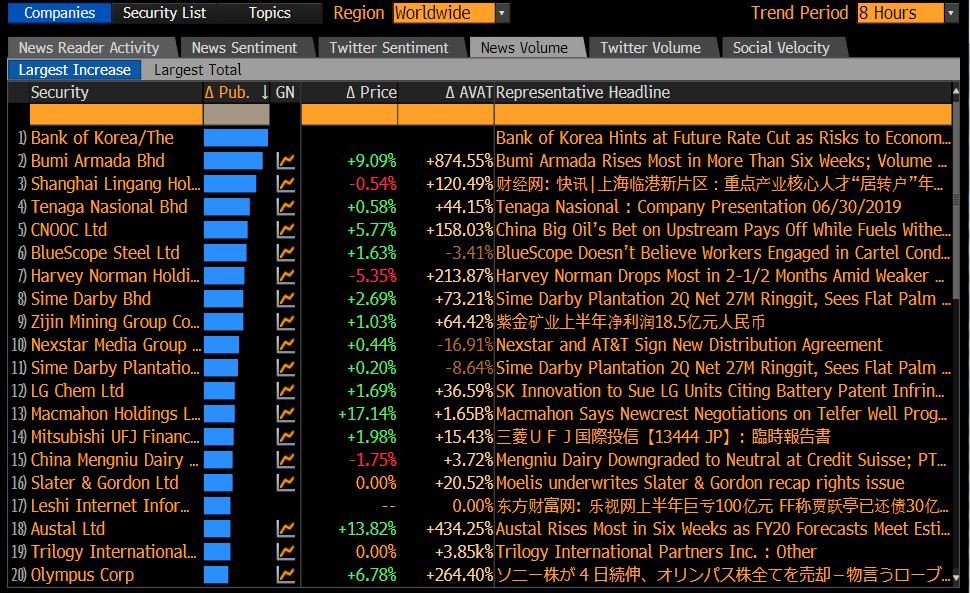970x593 pixels.
Task: Open chart icon for Shanghai Lingang row
Action: [285, 184]
